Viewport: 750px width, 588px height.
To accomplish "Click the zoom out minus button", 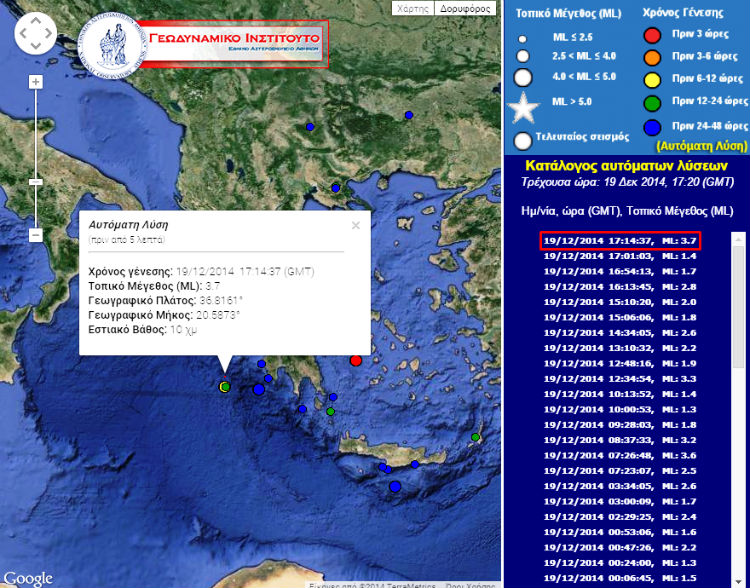I will (36, 235).
